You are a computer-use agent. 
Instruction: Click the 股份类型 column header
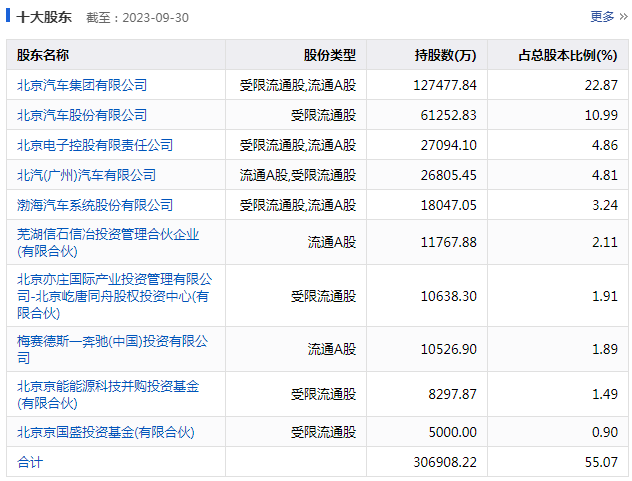coord(329,55)
